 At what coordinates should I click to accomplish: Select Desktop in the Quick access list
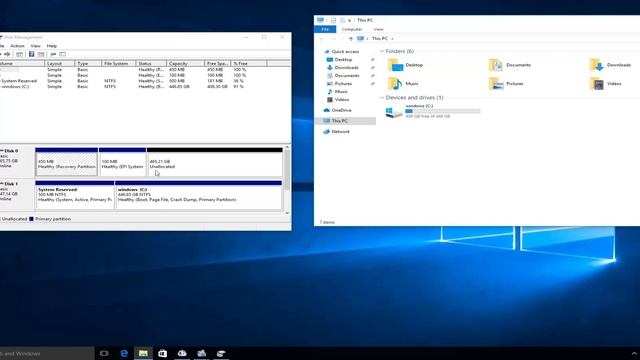coord(343,60)
